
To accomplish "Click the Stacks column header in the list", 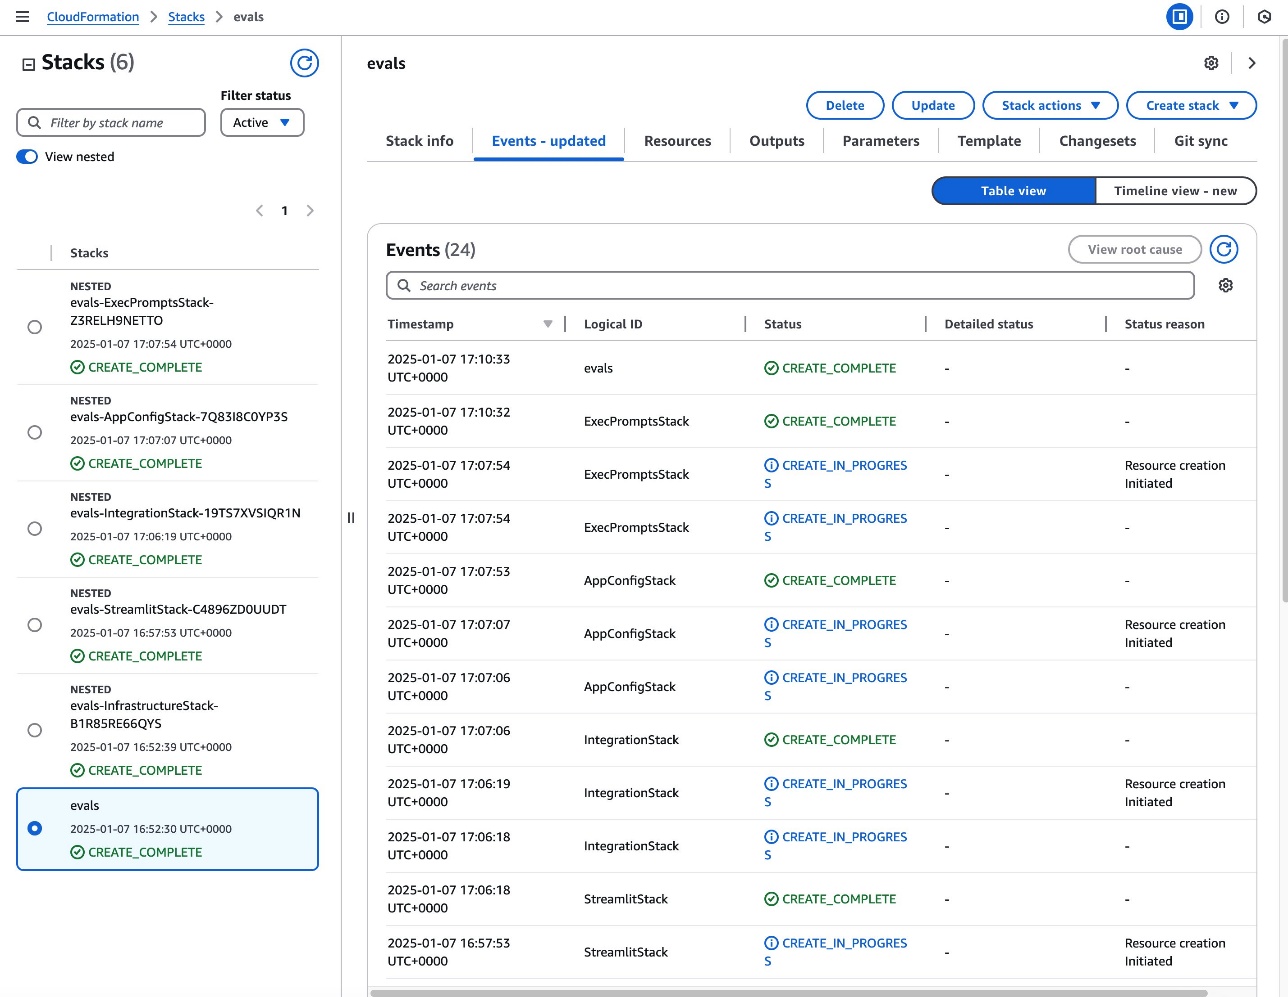I will [x=89, y=253].
